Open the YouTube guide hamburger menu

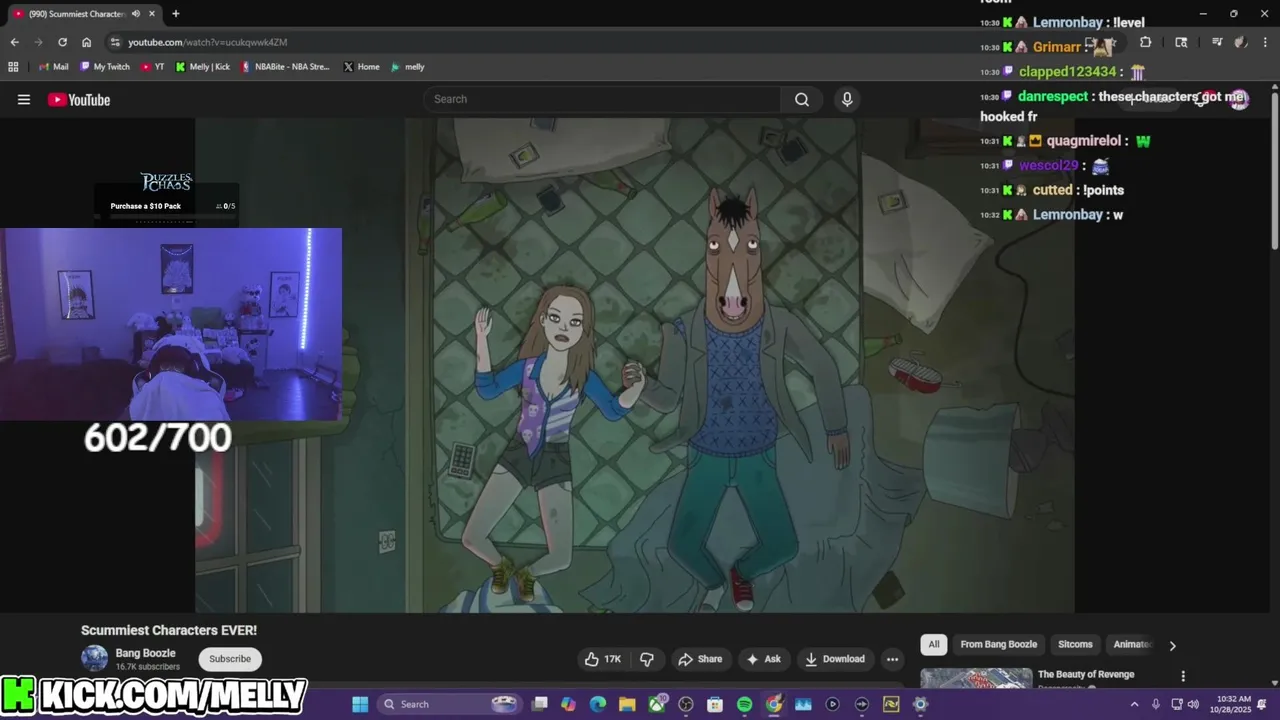pyautogui.click(x=24, y=99)
